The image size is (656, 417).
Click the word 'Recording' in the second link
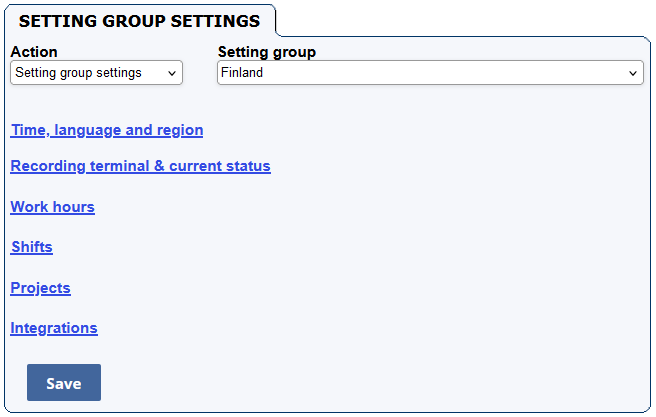[x=48, y=166]
